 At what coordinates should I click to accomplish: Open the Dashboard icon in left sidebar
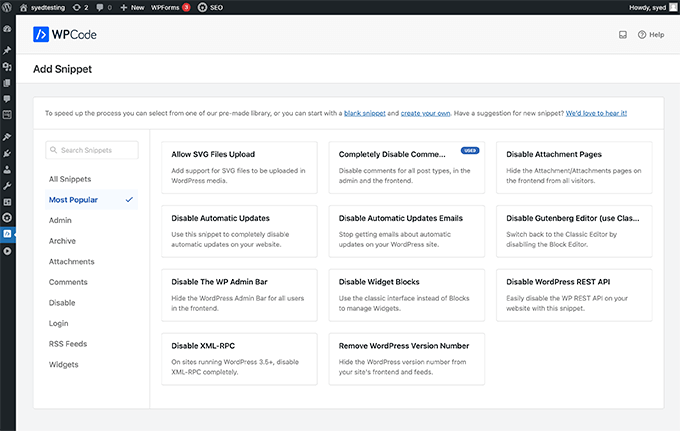(7, 29)
